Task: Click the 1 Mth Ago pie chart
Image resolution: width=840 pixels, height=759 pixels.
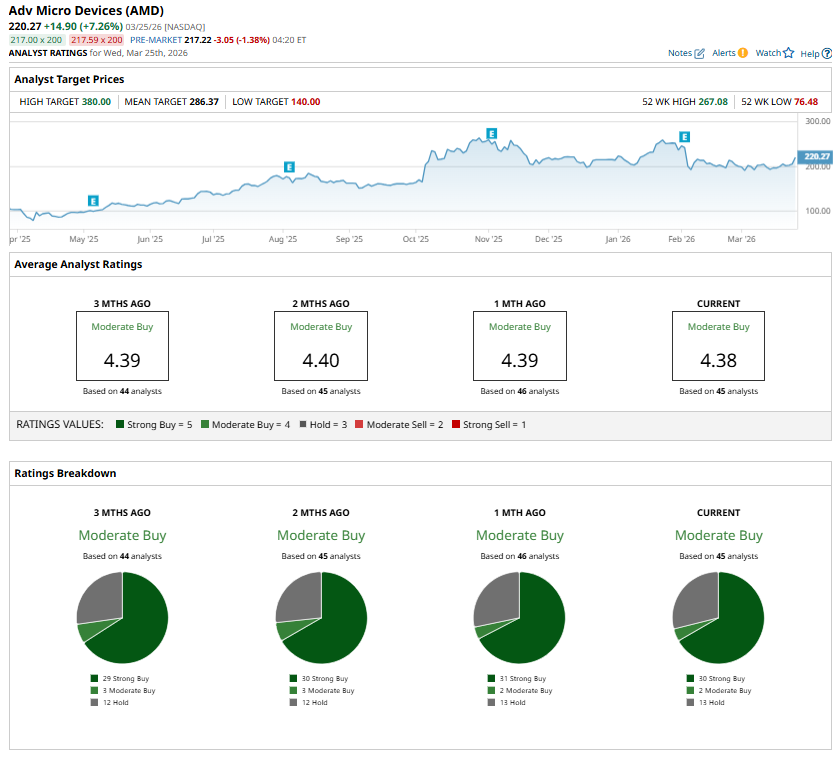Action: (519, 617)
